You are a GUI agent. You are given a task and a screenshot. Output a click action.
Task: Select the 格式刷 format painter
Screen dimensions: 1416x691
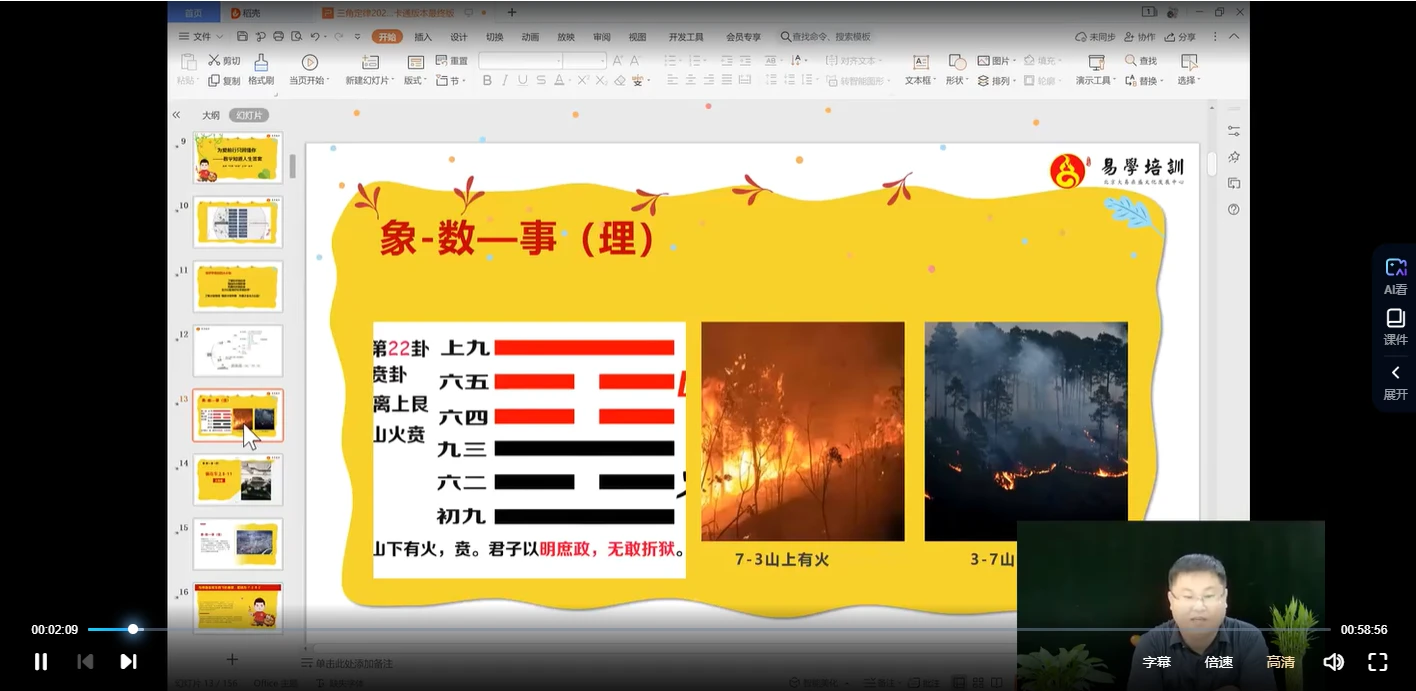261,69
